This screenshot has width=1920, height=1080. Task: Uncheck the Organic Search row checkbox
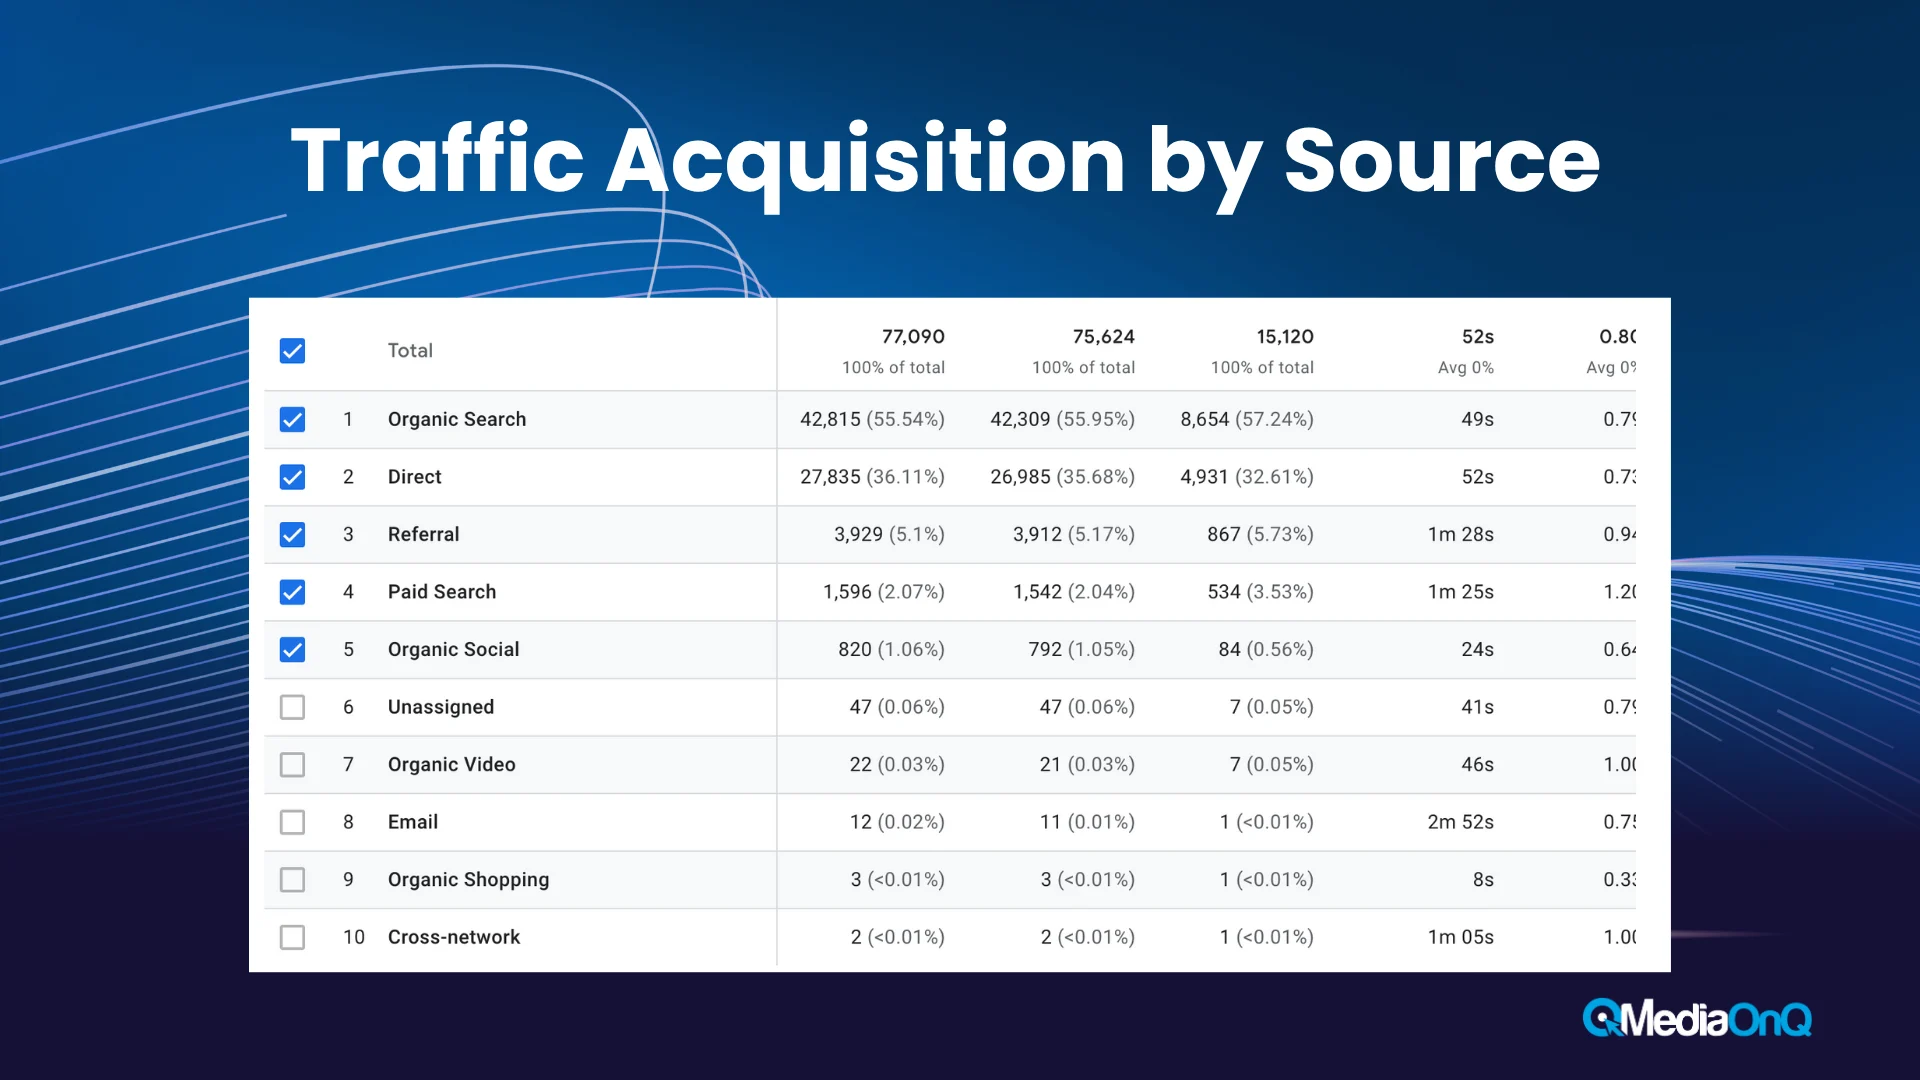click(292, 420)
